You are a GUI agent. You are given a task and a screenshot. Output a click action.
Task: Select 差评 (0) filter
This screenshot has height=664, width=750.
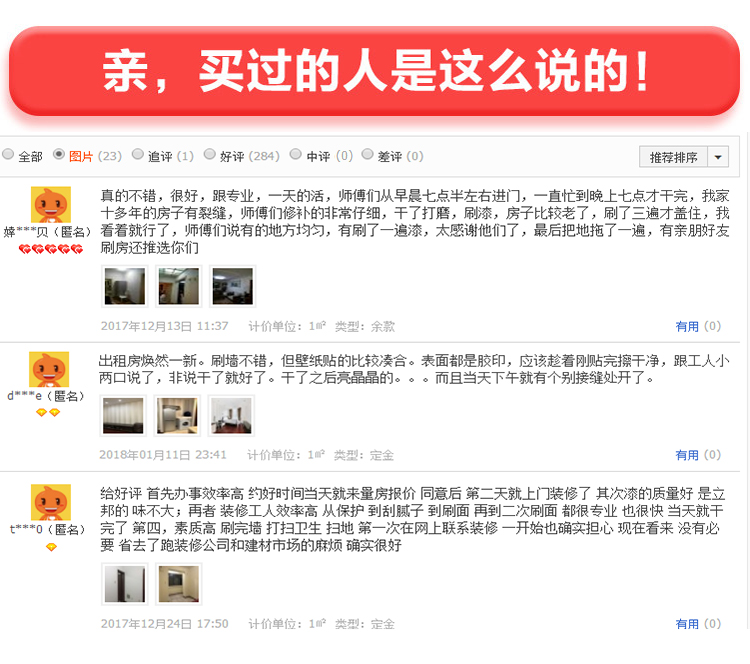pos(367,155)
